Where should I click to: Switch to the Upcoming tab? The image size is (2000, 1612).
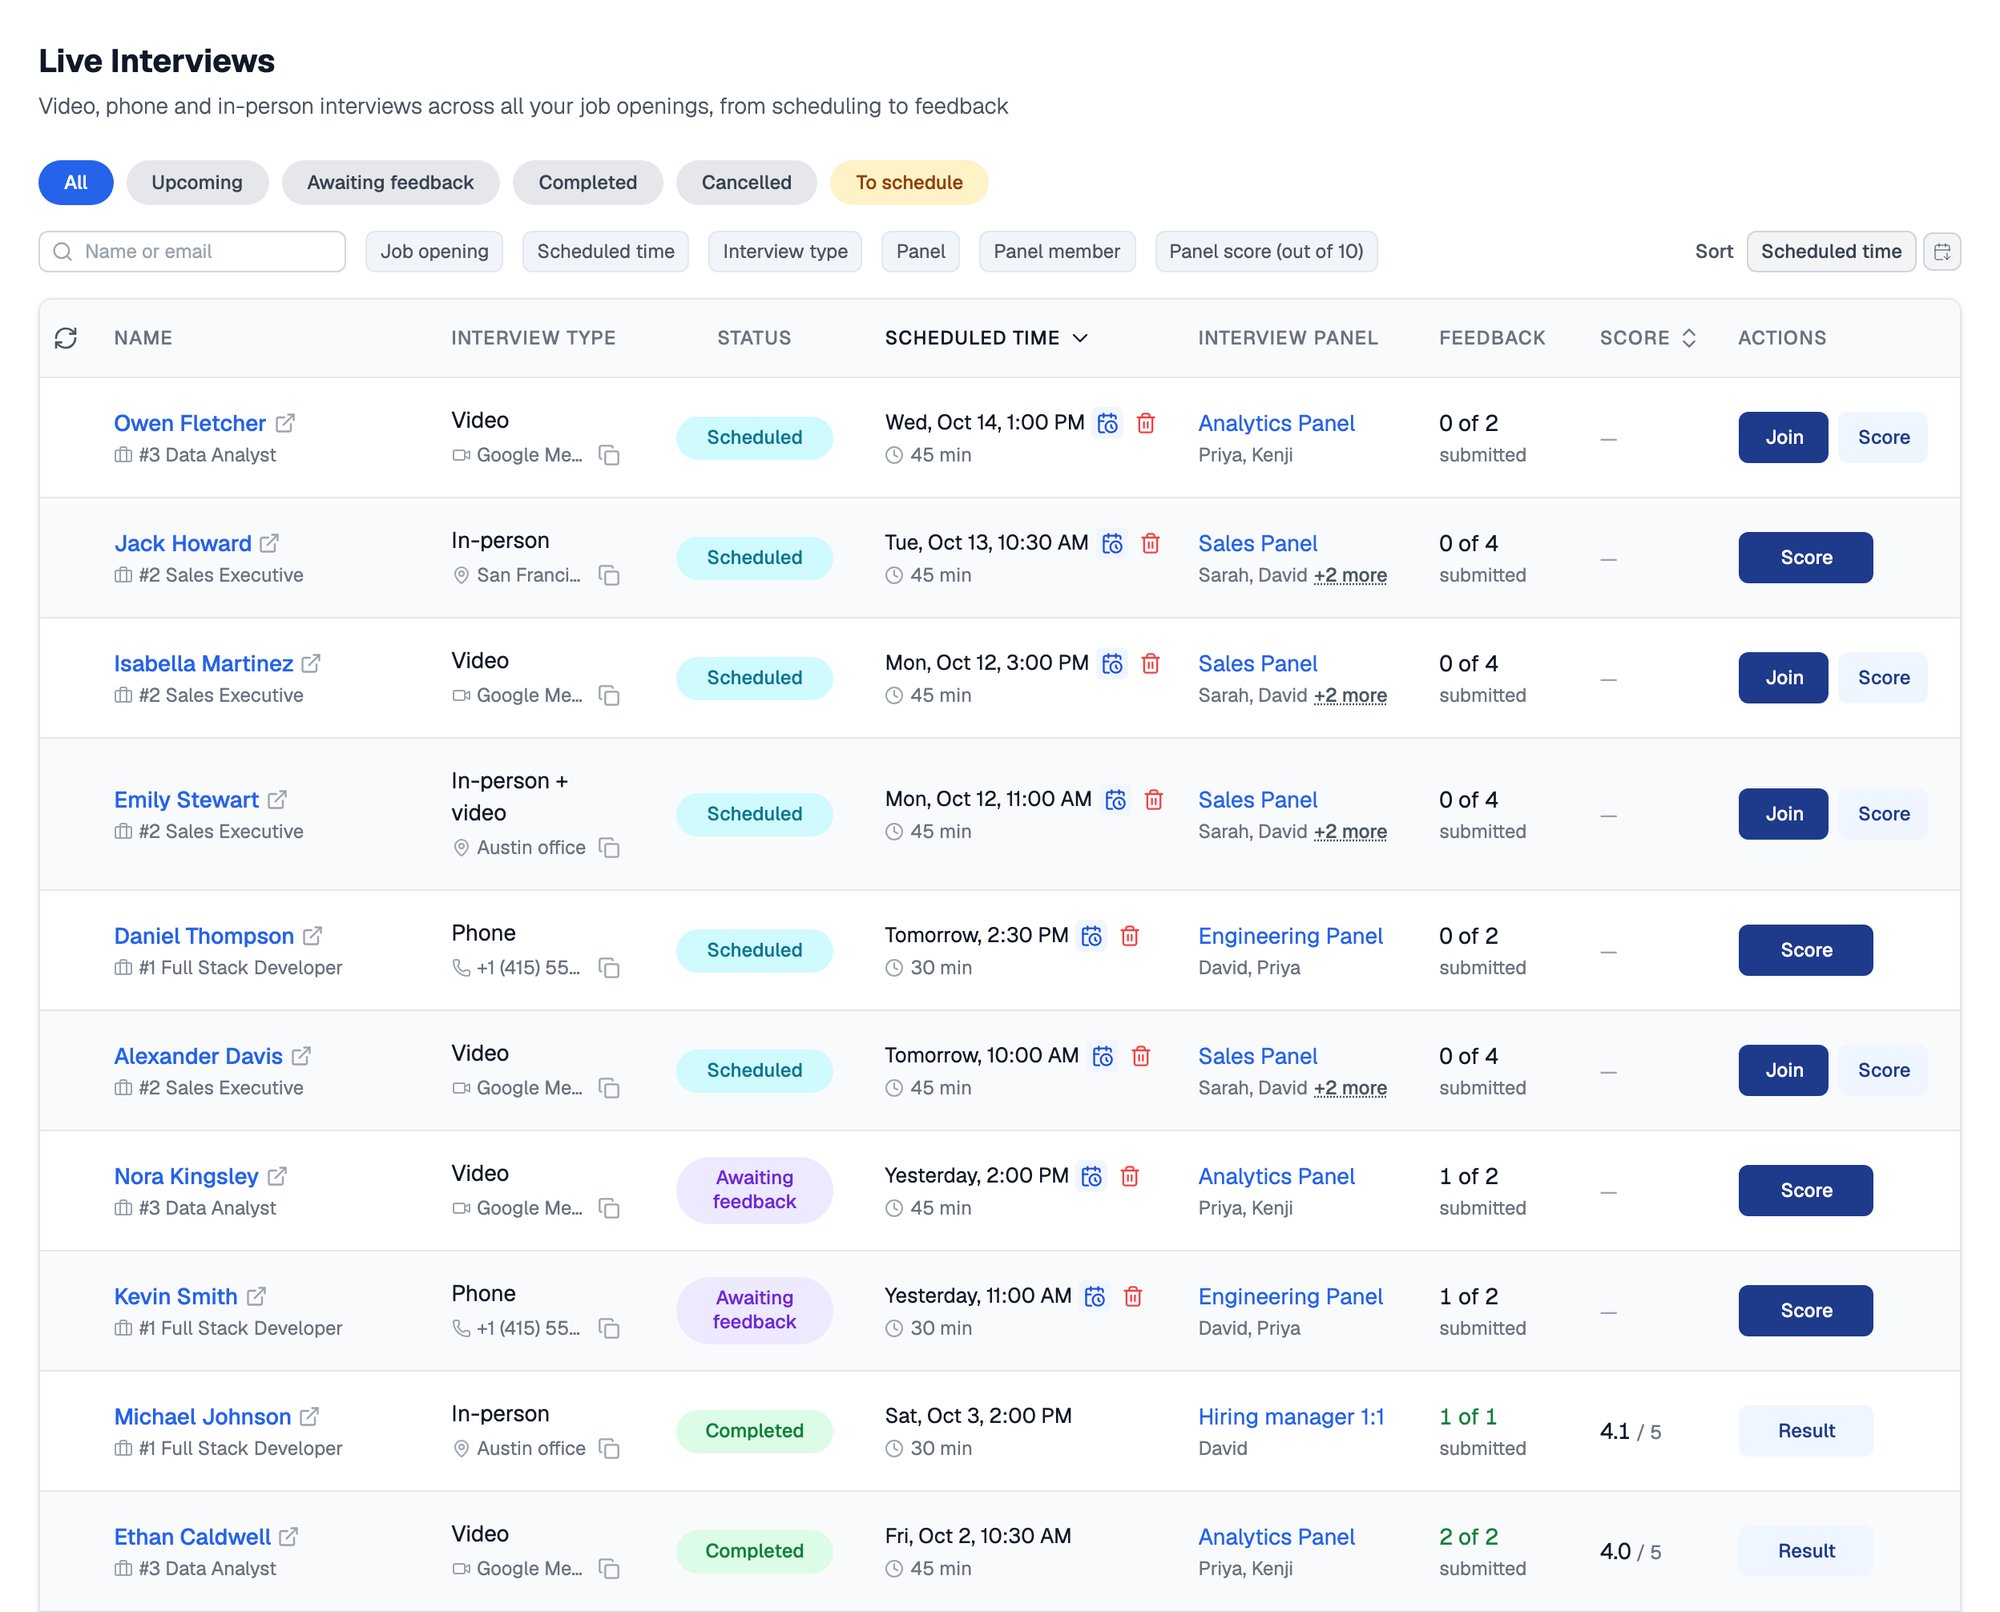pos(197,182)
